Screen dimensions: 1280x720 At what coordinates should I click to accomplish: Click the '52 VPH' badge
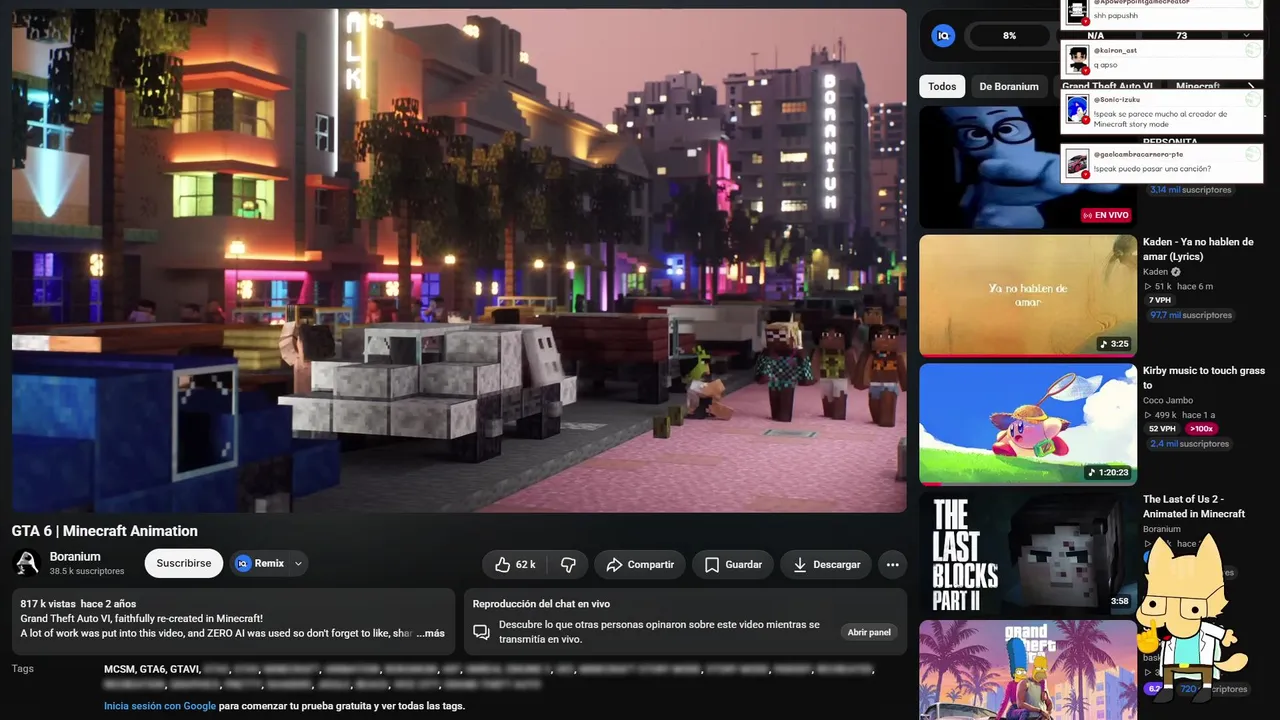[x=1163, y=429]
